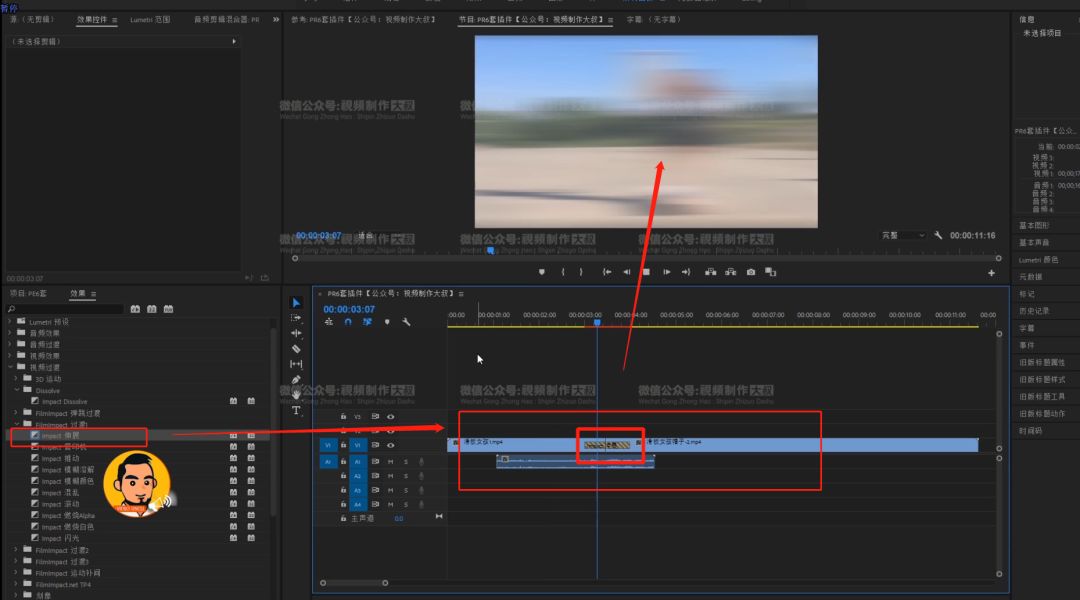
Task: Open timeline wrench display settings
Action: click(407, 322)
